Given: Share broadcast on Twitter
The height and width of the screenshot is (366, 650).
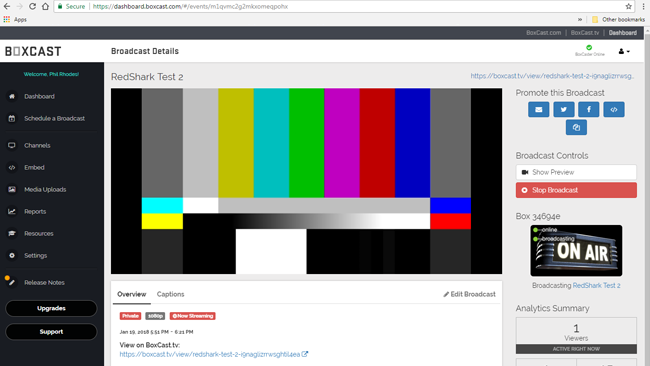Looking at the screenshot, I should (x=564, y=109).
